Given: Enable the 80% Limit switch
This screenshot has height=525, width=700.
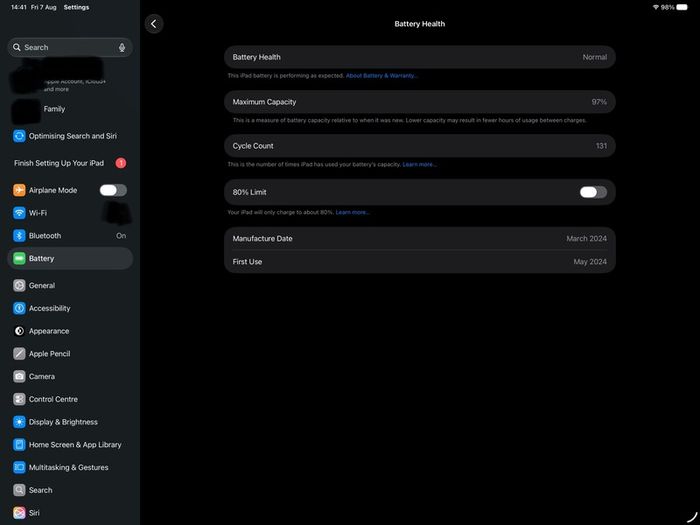Looking at the screenshot, I should 593,192.
